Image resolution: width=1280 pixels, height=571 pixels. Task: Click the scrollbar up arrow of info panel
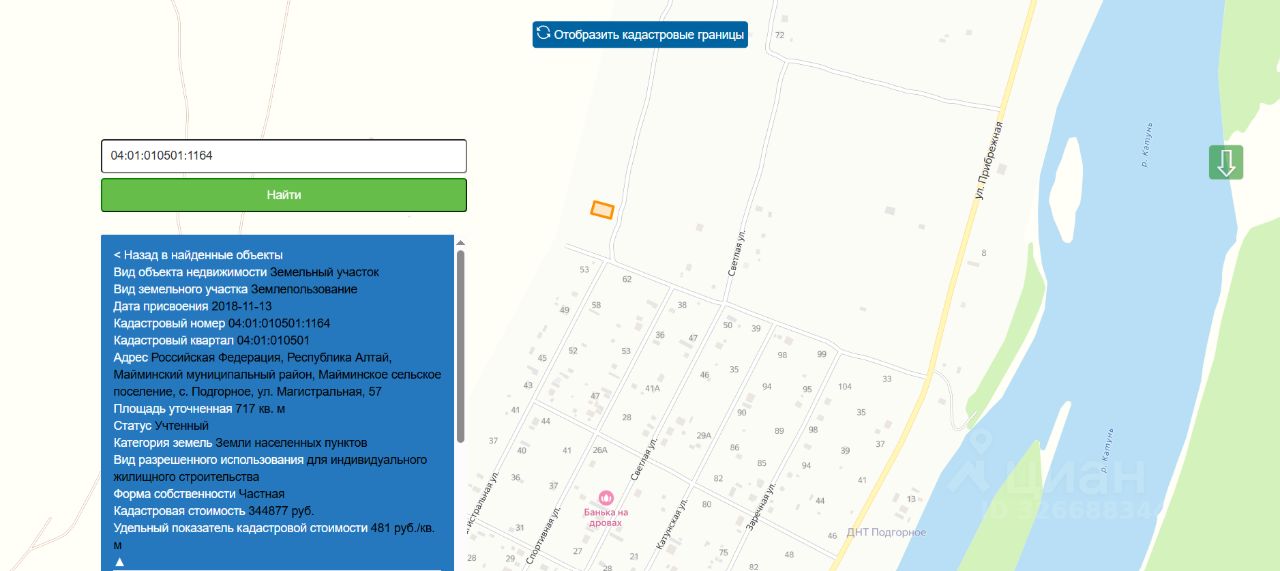(x=460, y=242)
